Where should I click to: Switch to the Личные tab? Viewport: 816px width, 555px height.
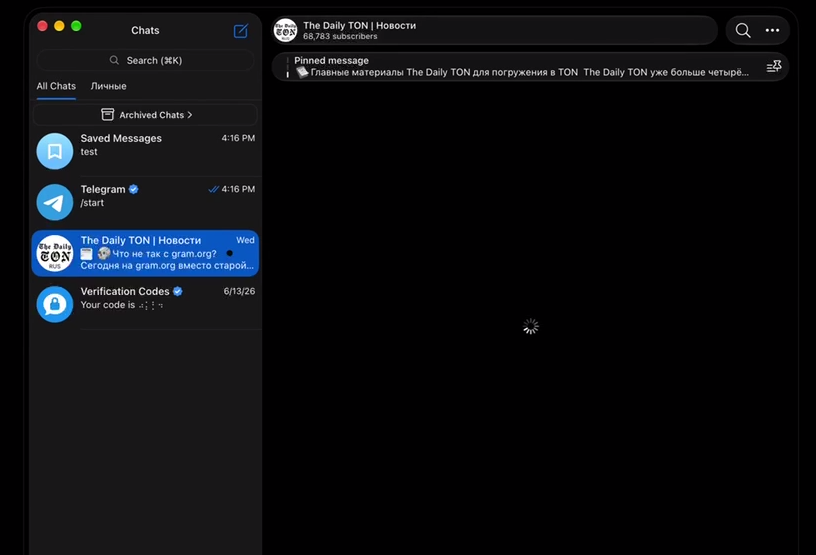[x=108, y=86]
